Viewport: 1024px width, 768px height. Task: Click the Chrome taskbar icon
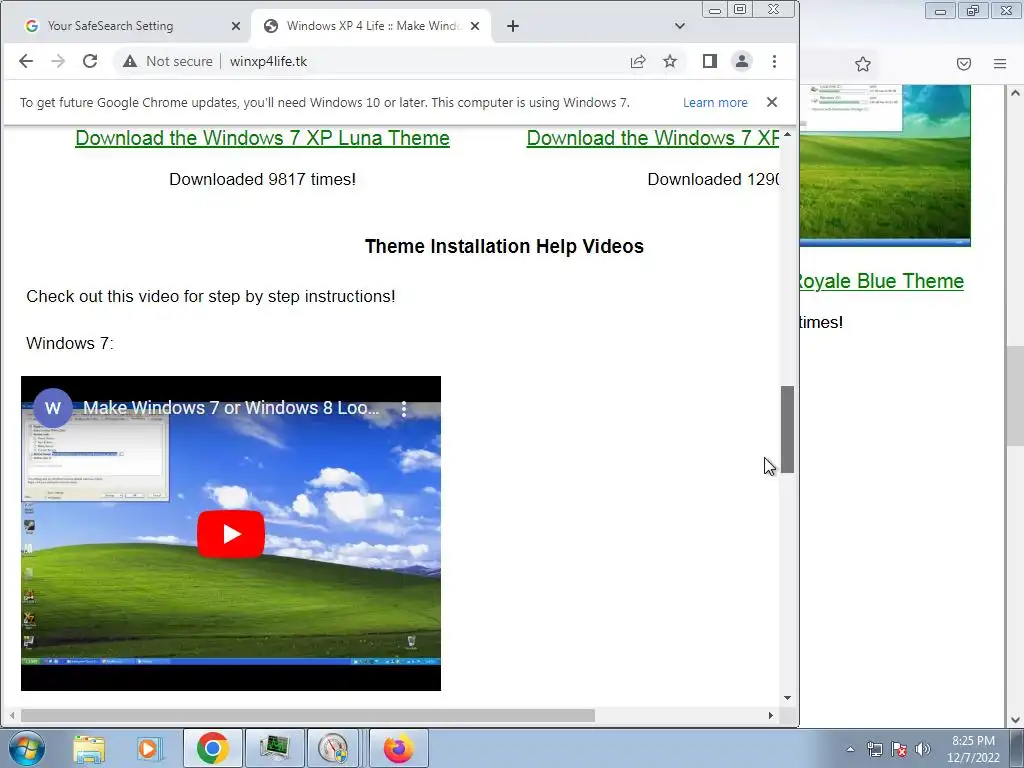click(213, 748)
